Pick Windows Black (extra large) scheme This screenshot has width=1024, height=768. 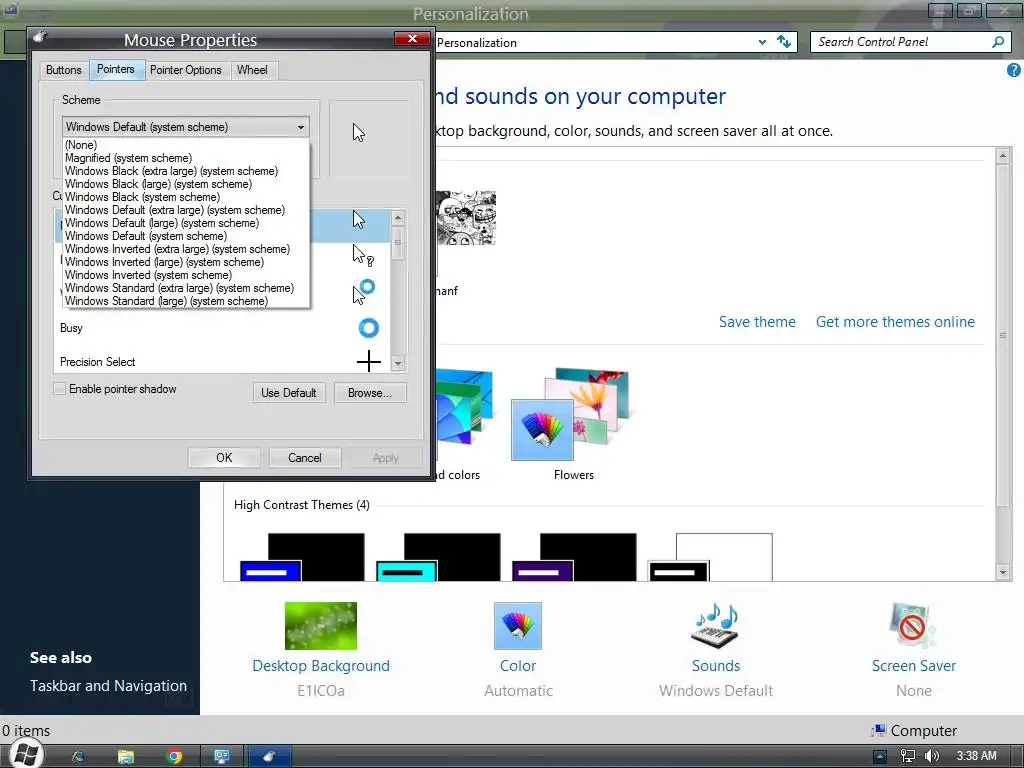coord(186,171)
